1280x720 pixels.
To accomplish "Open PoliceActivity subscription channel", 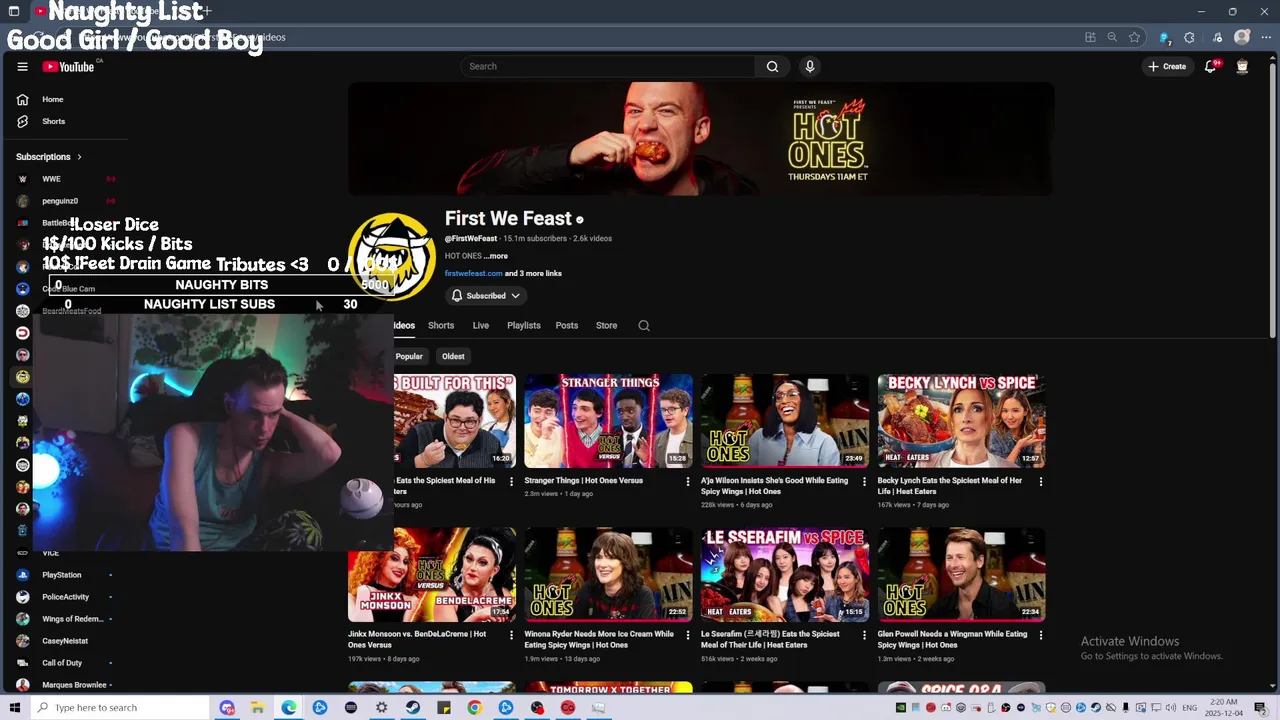I will click(64, 597).
